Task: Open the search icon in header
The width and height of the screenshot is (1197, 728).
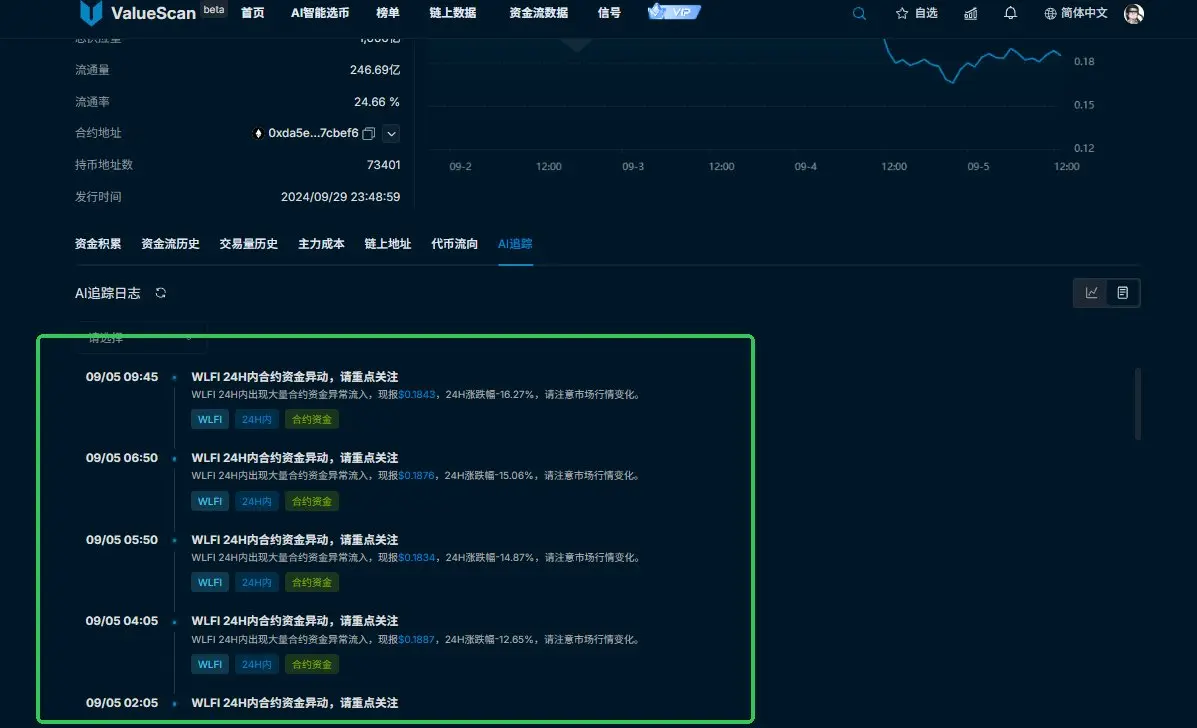Action: coord(859,13)
